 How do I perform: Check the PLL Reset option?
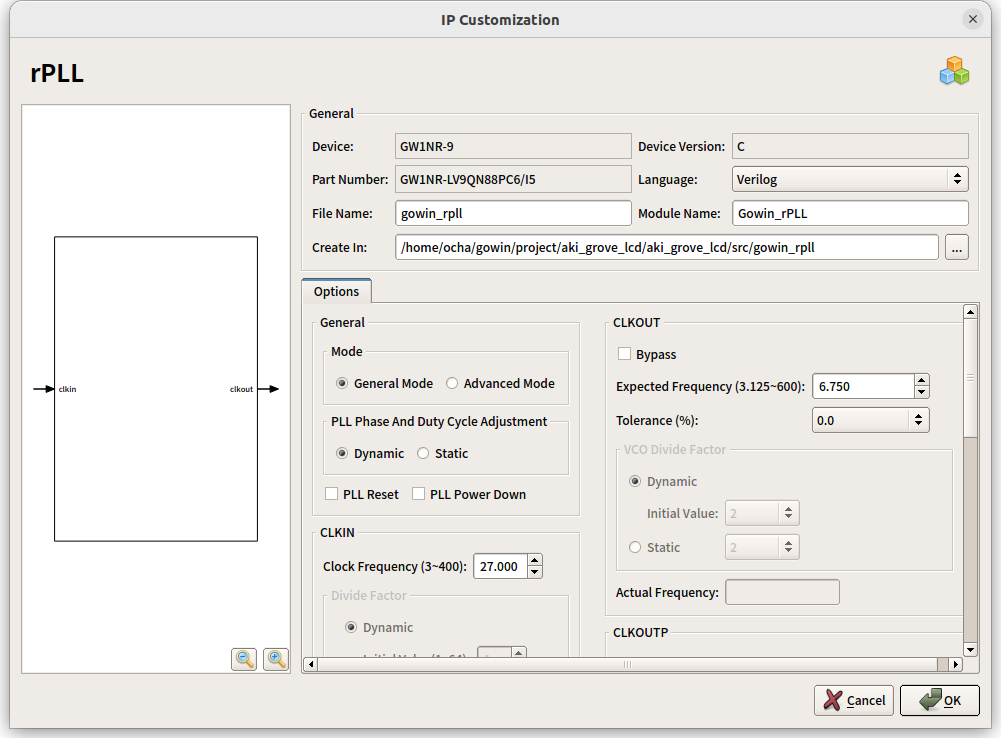click(x=332, y=494)
